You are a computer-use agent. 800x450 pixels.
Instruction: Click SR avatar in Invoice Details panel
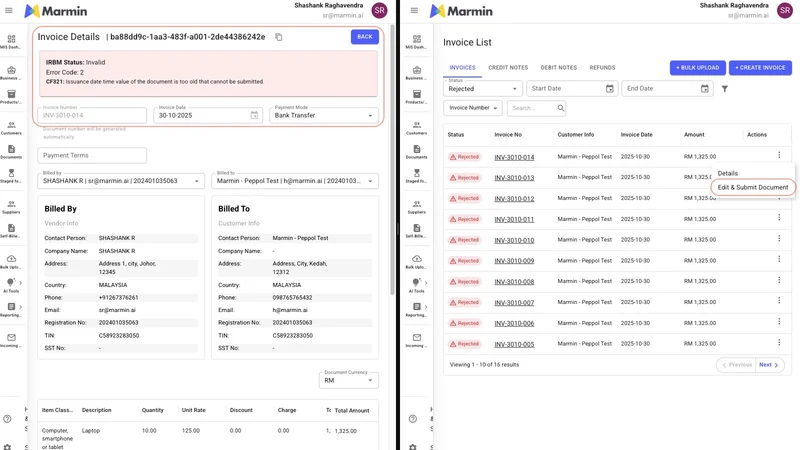pyautogui.click(x=379, y=10)
